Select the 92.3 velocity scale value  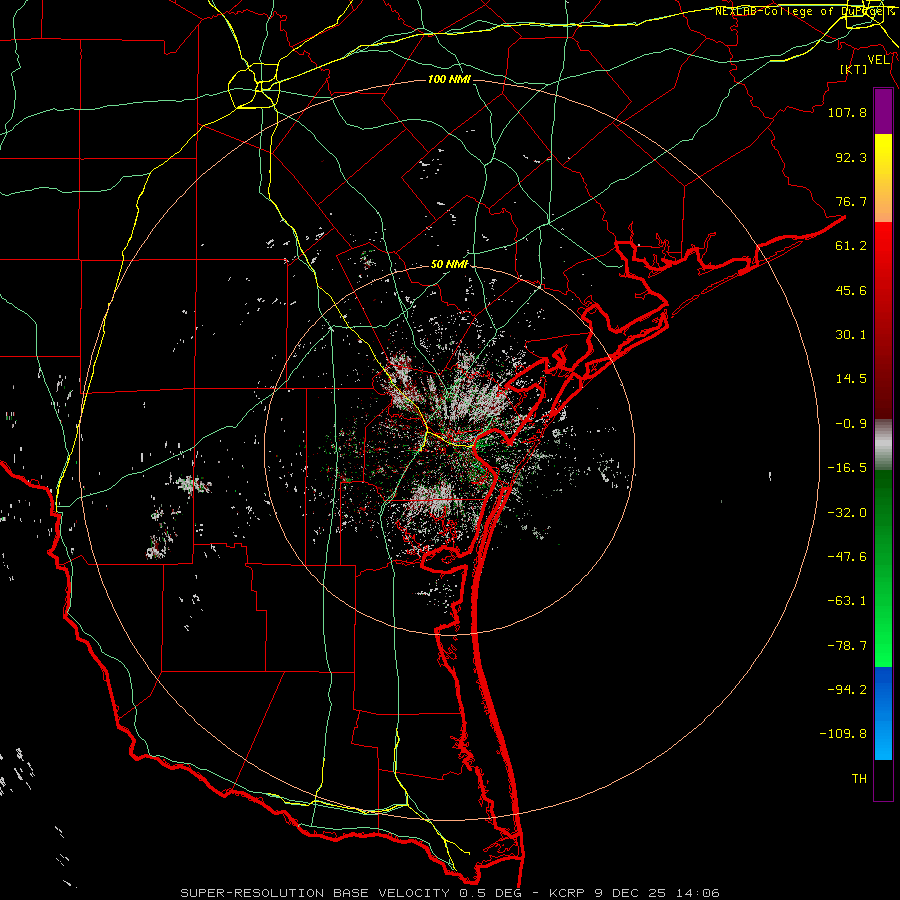pos(851,157)
